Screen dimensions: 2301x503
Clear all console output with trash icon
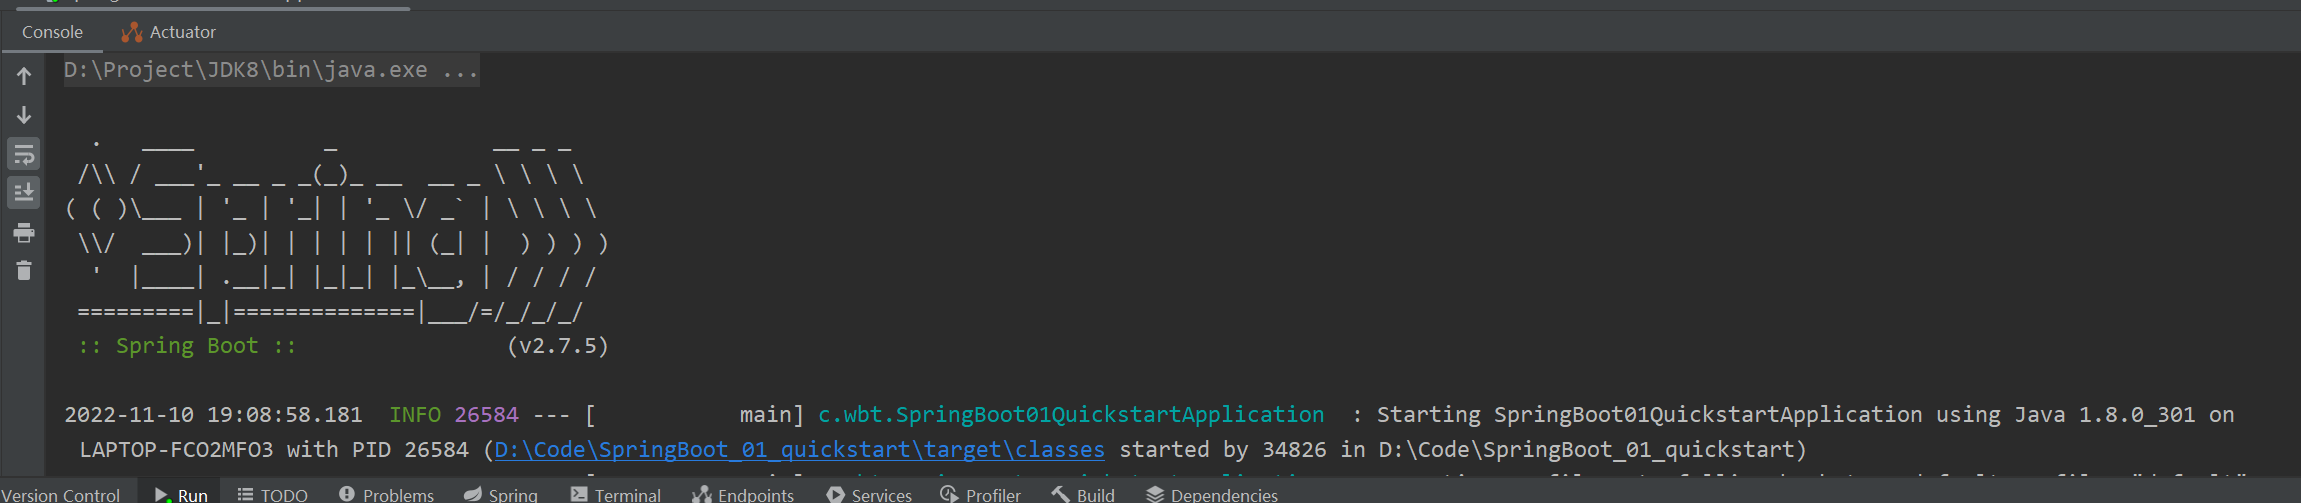point(24,271)
